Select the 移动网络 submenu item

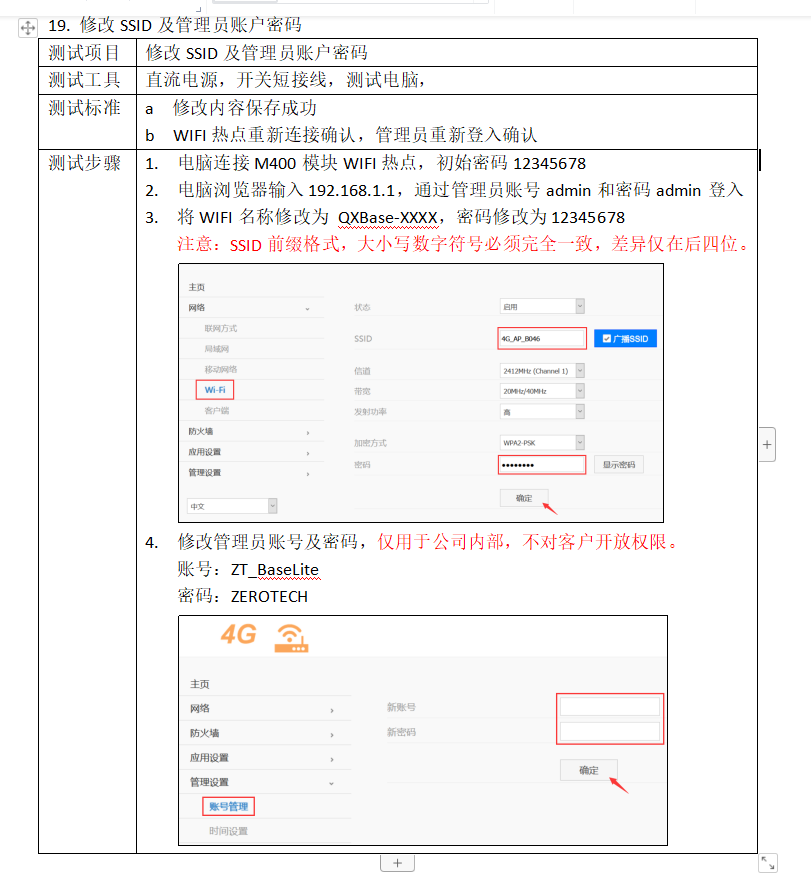(221, 369)
